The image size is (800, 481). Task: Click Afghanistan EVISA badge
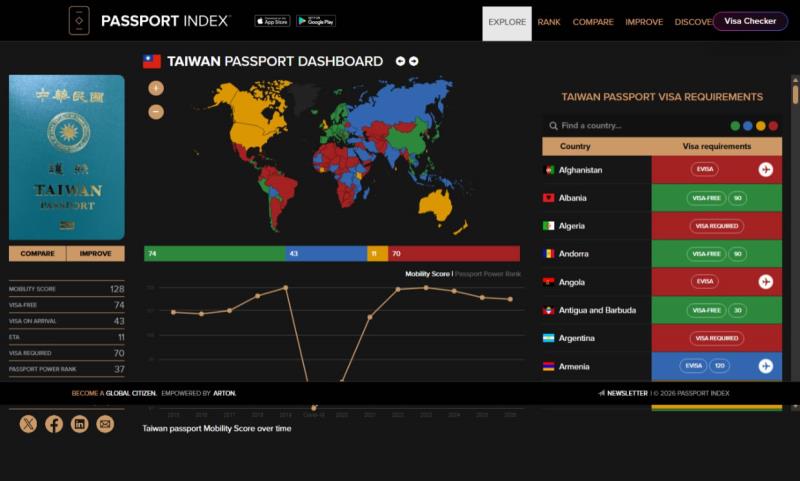coord(705,169)
